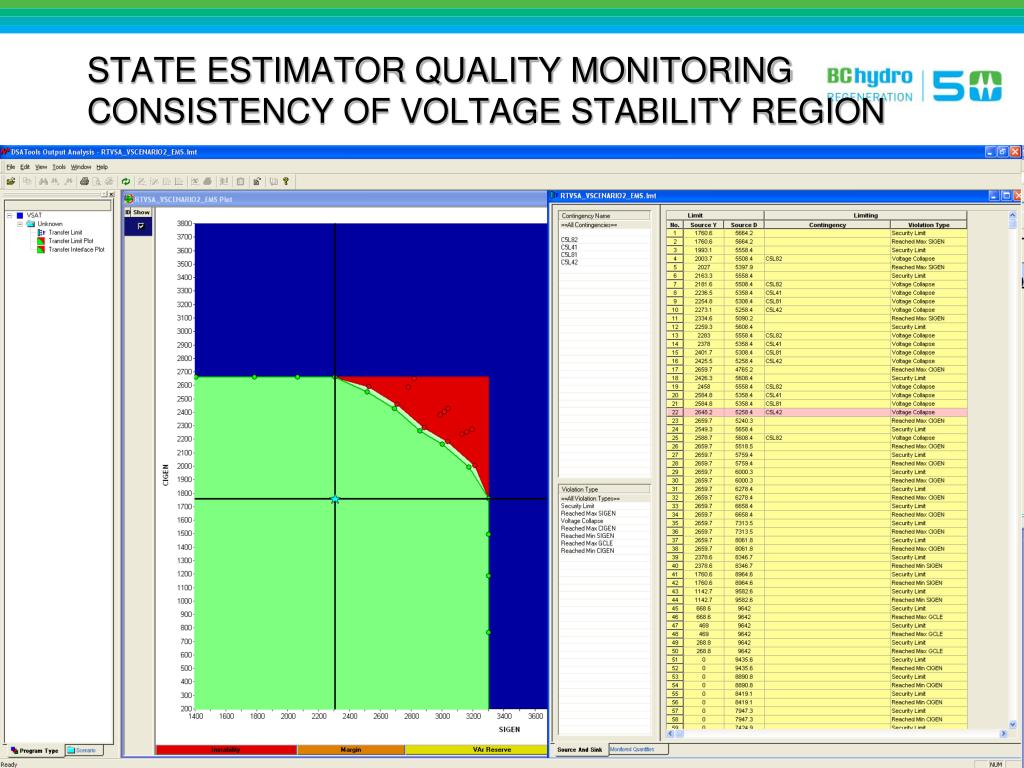Open the Edit menu
Viewport: 1024px width, 768px height.
click(x=25, y=167)
